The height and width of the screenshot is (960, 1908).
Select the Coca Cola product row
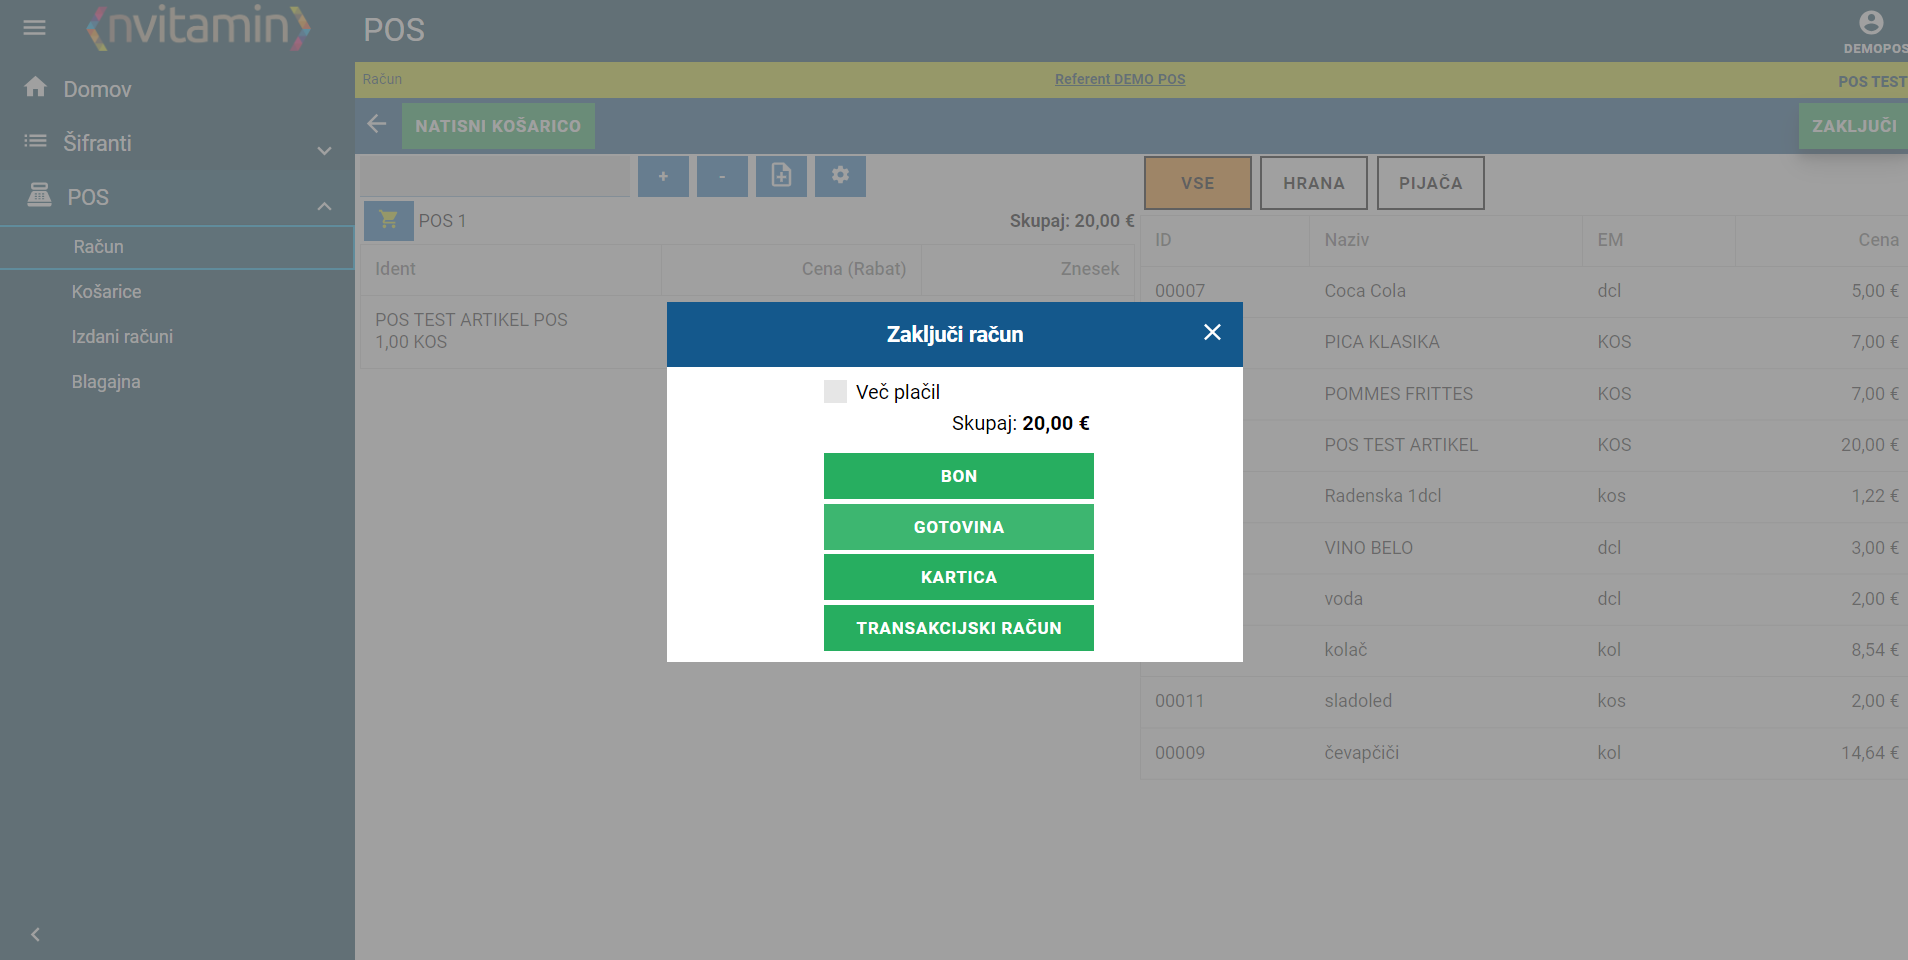[1524, 291]
